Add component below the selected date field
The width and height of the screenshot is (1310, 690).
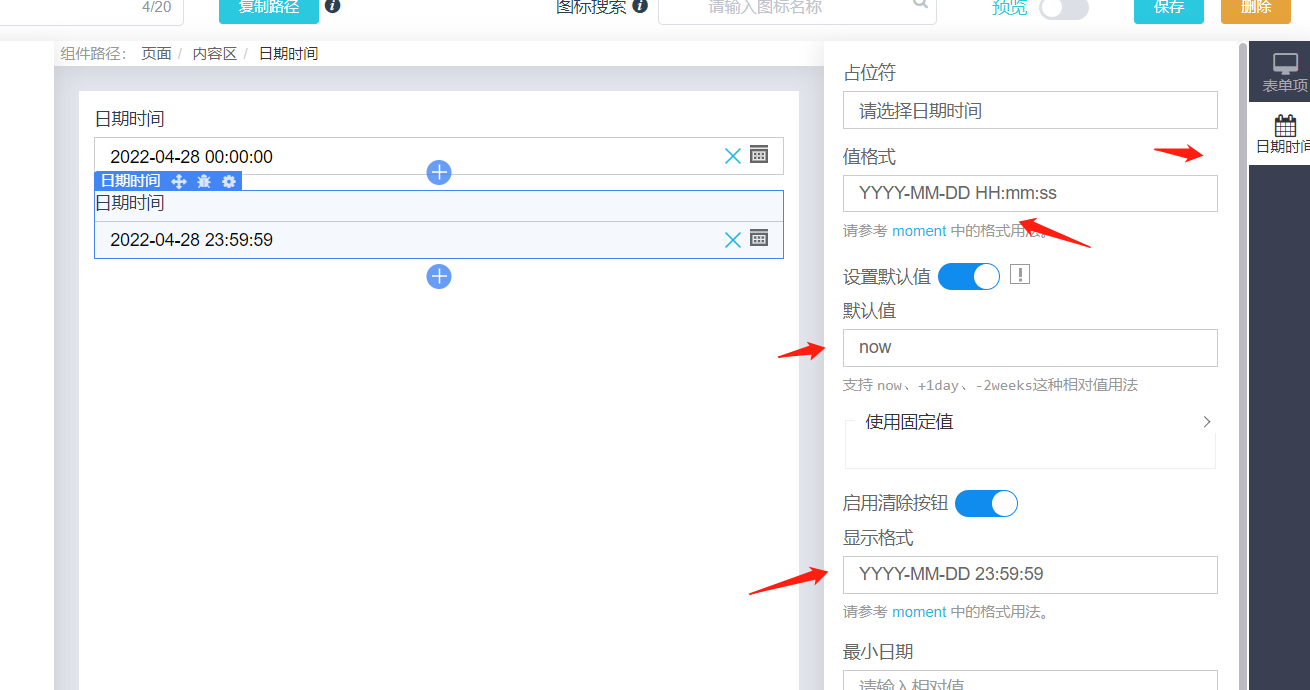[439, 276]
